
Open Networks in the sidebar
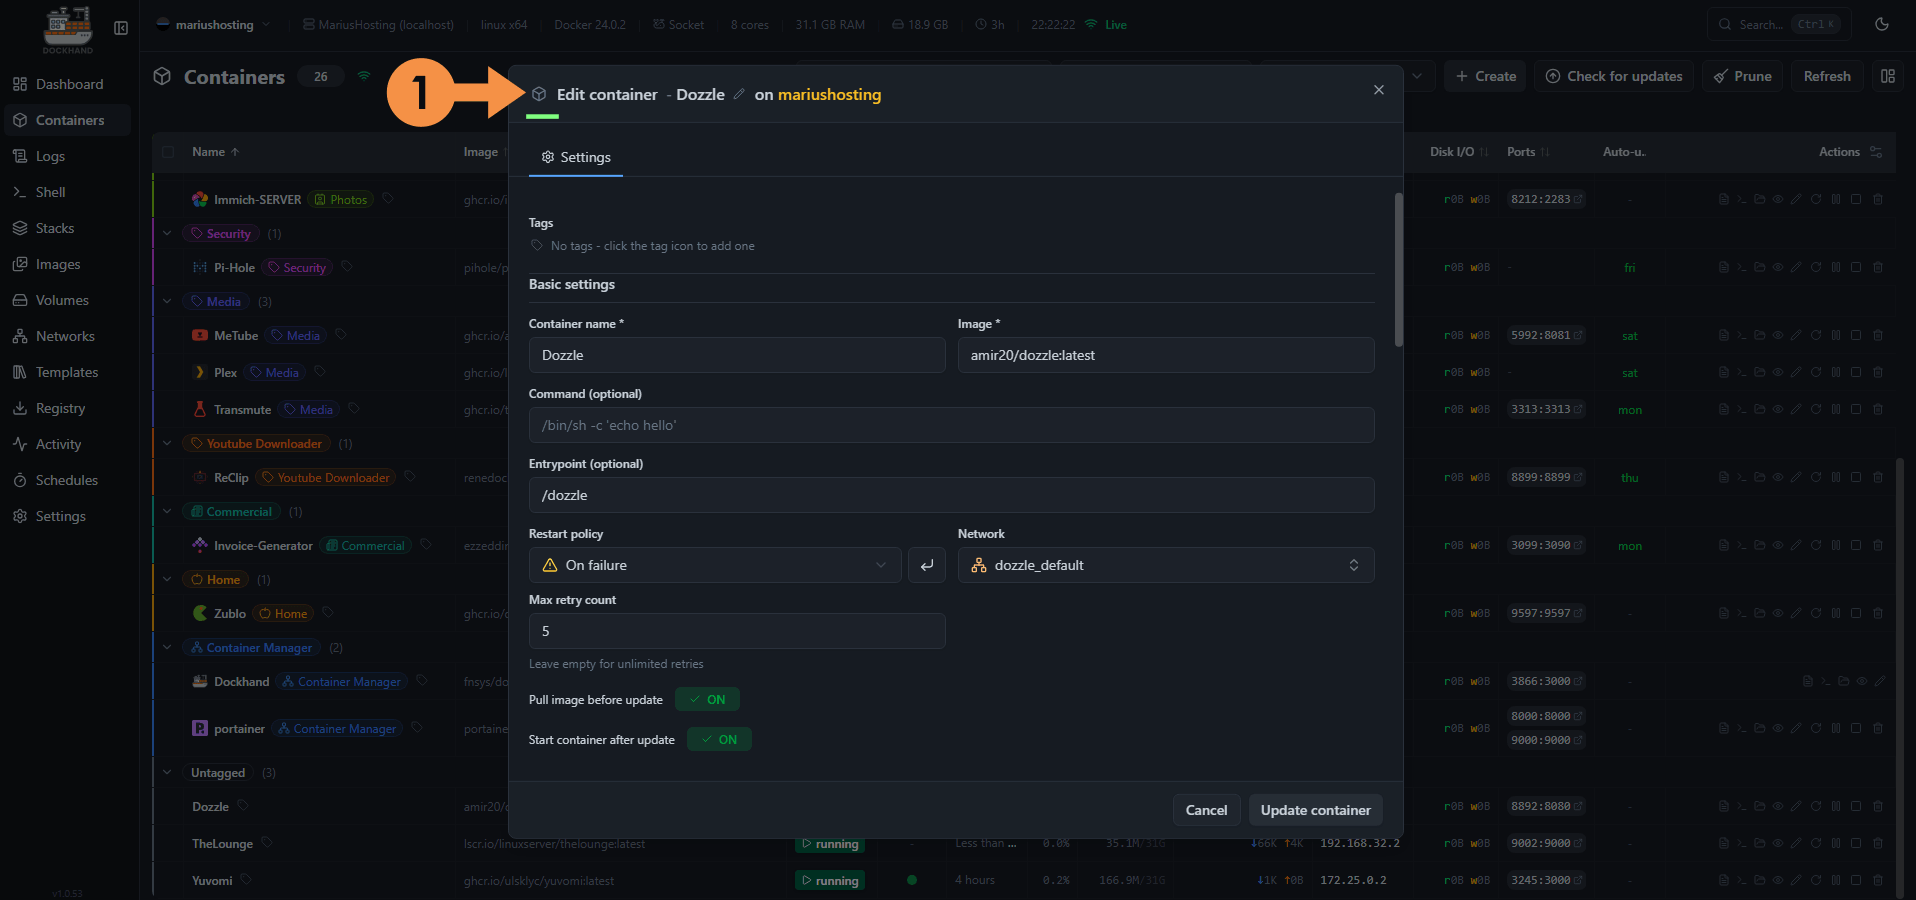65,336
